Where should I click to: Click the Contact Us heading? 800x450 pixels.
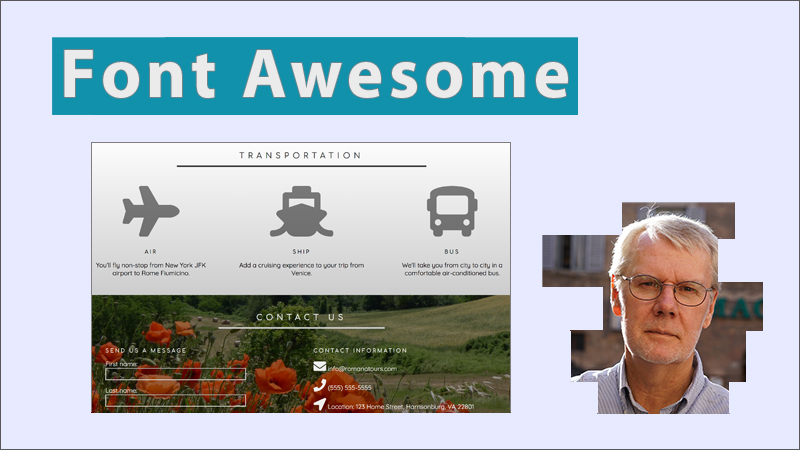tap(300, 318)
